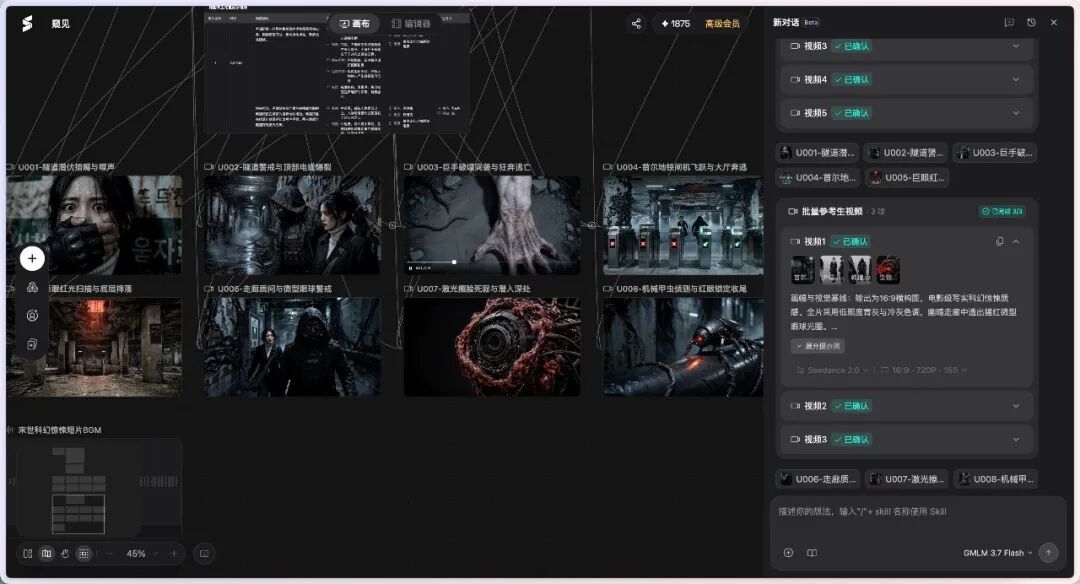
Task: Click the book icon beside the attachment button
Action: [812, 552]
